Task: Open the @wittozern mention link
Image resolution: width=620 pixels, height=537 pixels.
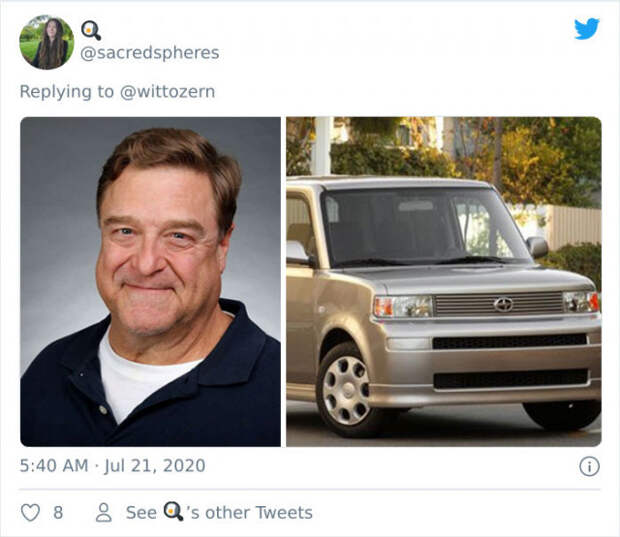Action: coord(167,91)
